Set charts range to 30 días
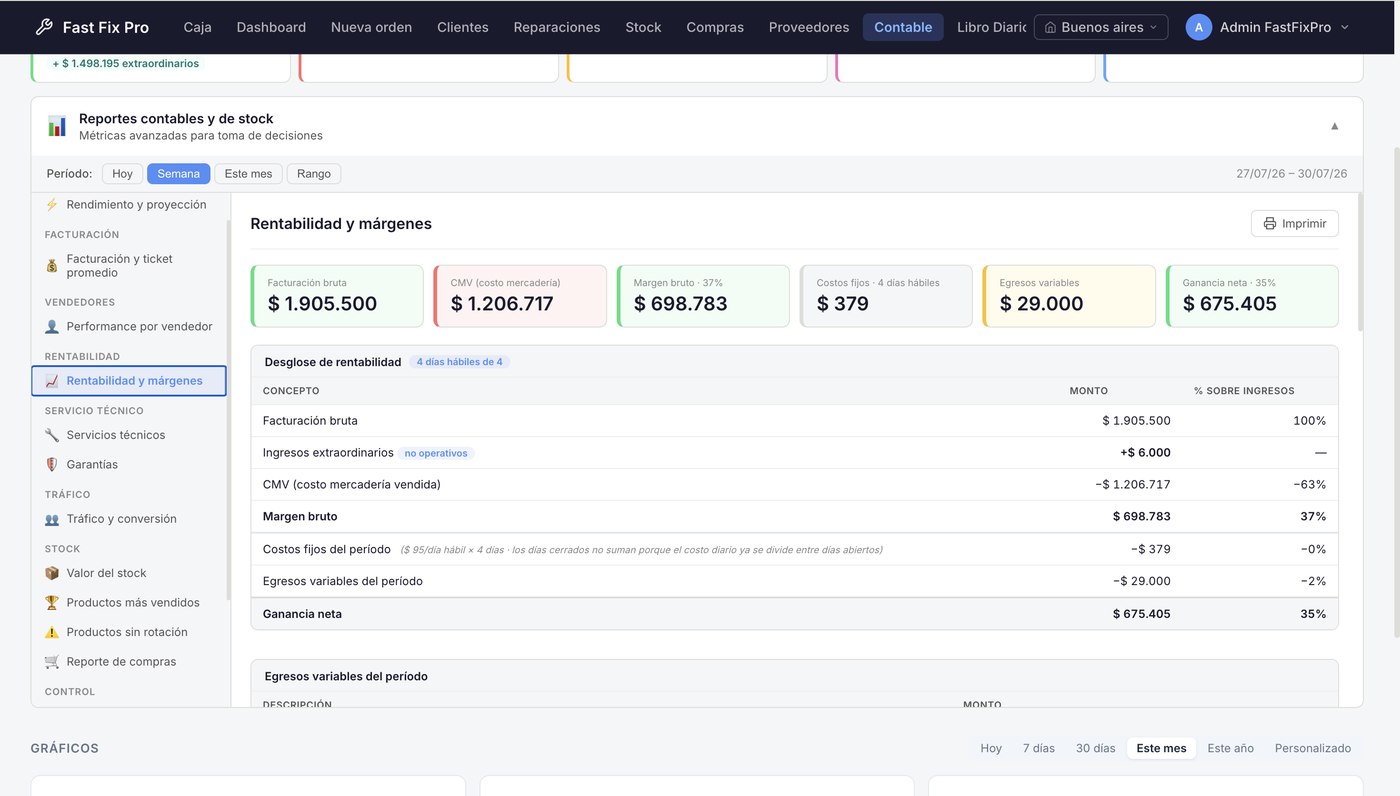1400x796 pixels. point(1096,748)
